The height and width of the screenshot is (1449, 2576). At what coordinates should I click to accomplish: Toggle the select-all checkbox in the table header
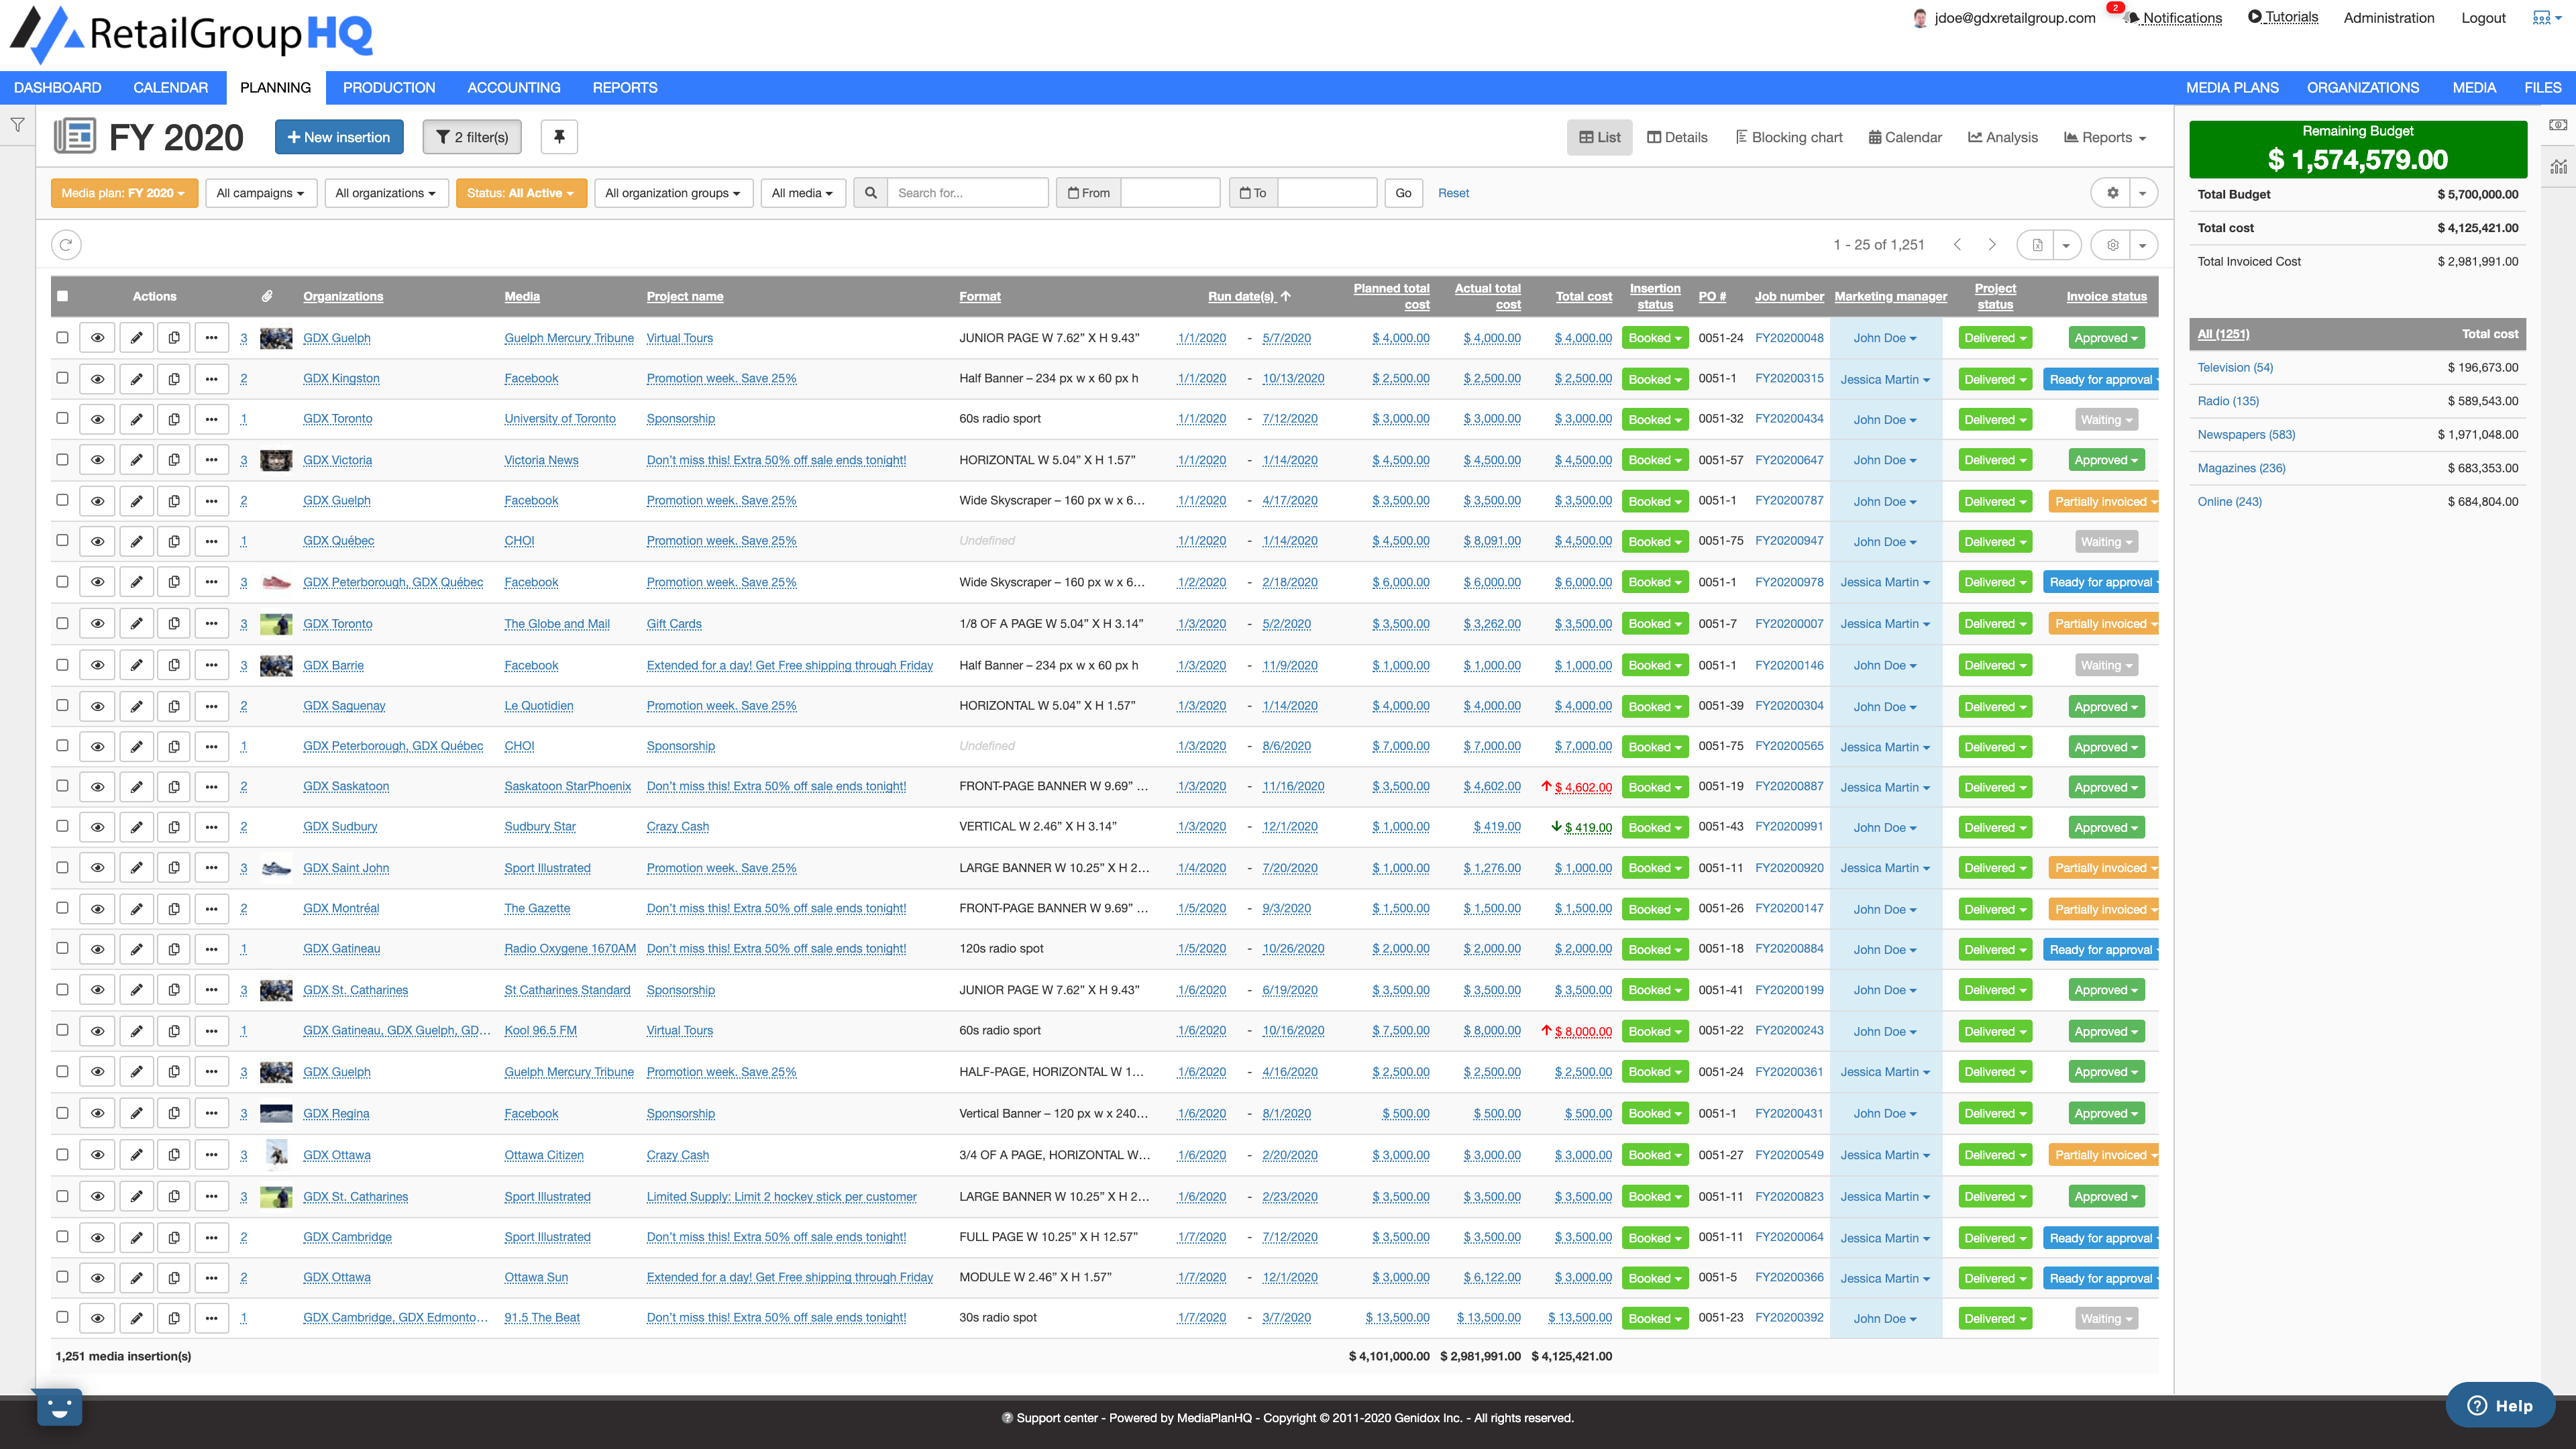tap(63, 296)
